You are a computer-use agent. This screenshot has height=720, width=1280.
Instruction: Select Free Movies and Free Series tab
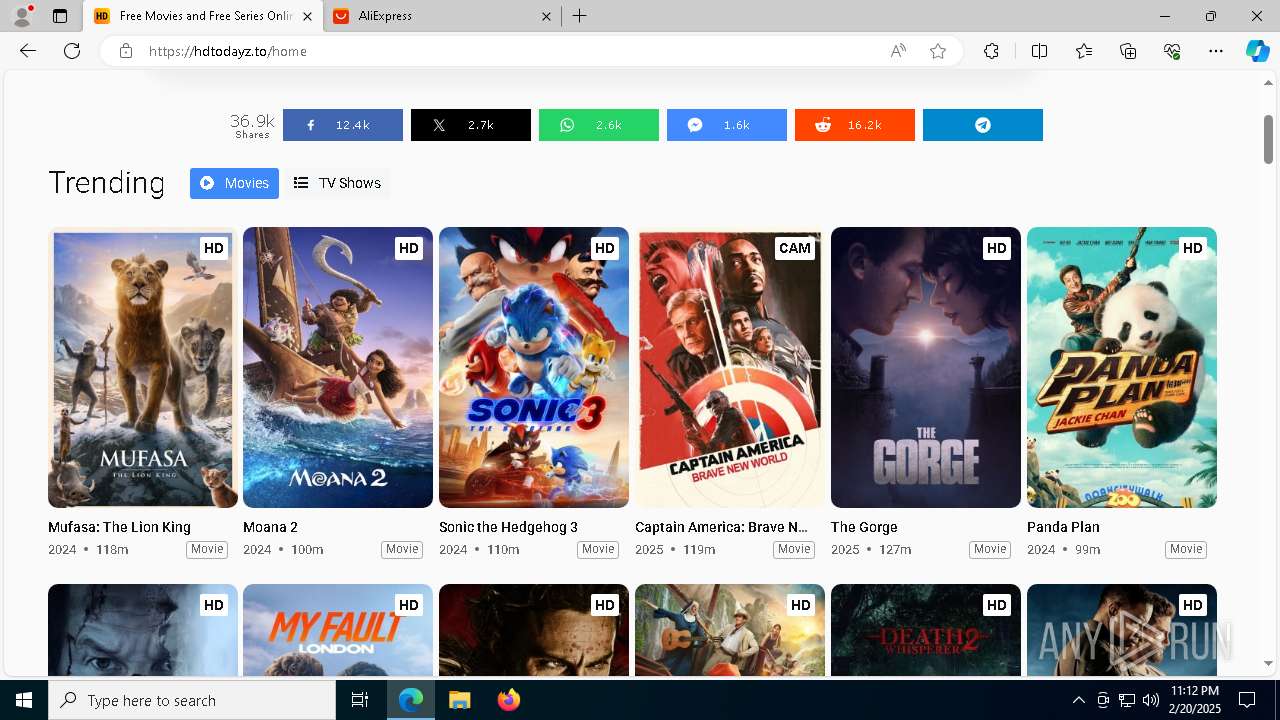tap(203, 16)
